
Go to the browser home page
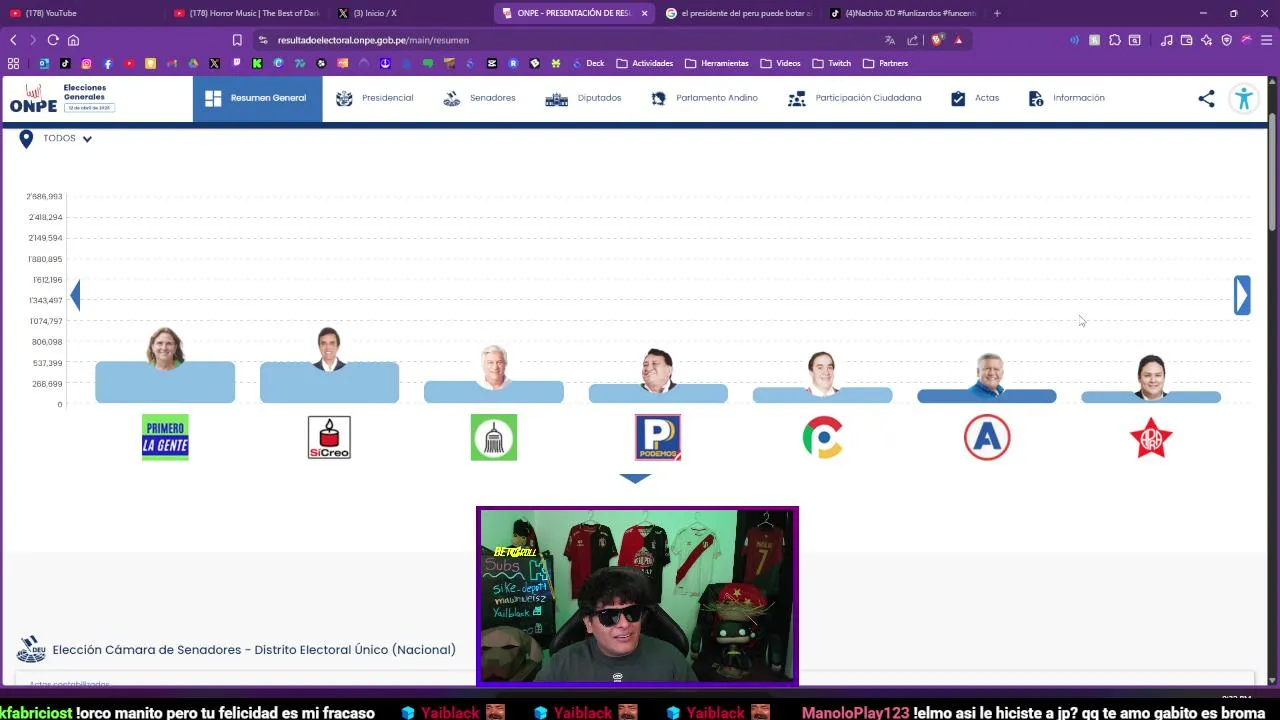(73, 40)
